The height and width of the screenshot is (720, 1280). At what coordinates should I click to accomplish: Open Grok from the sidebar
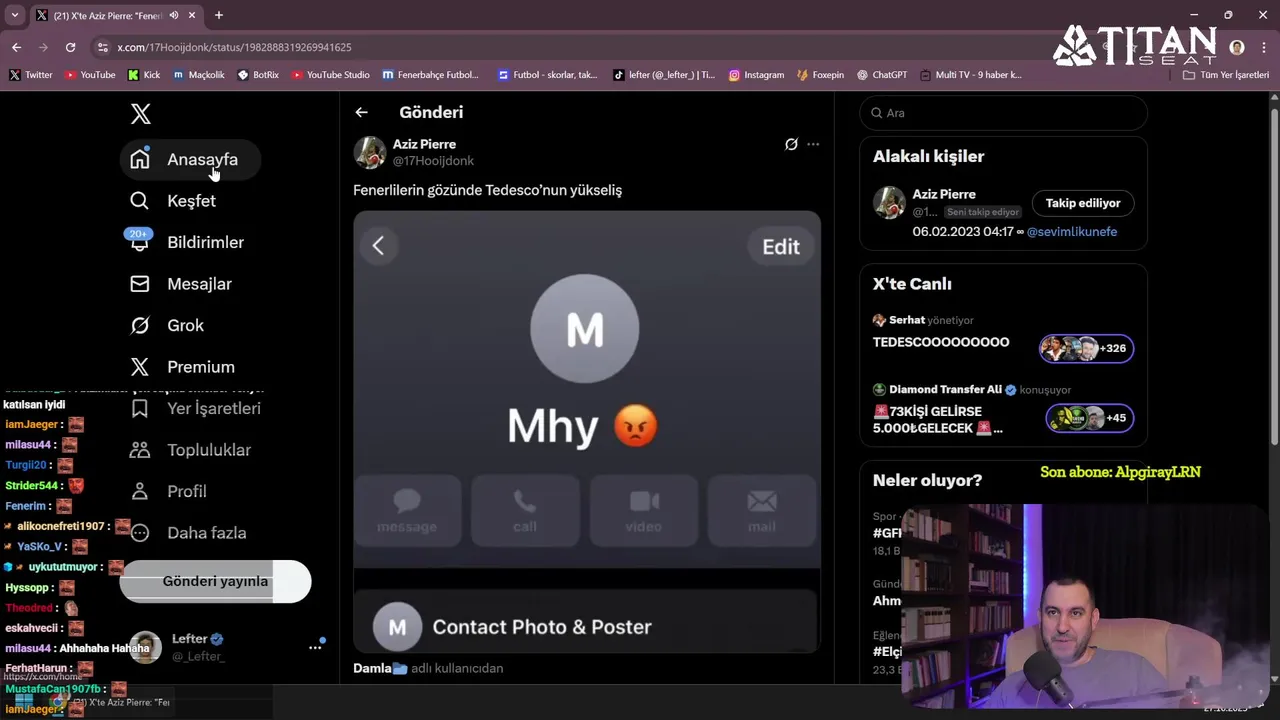(x=167, y=325)
